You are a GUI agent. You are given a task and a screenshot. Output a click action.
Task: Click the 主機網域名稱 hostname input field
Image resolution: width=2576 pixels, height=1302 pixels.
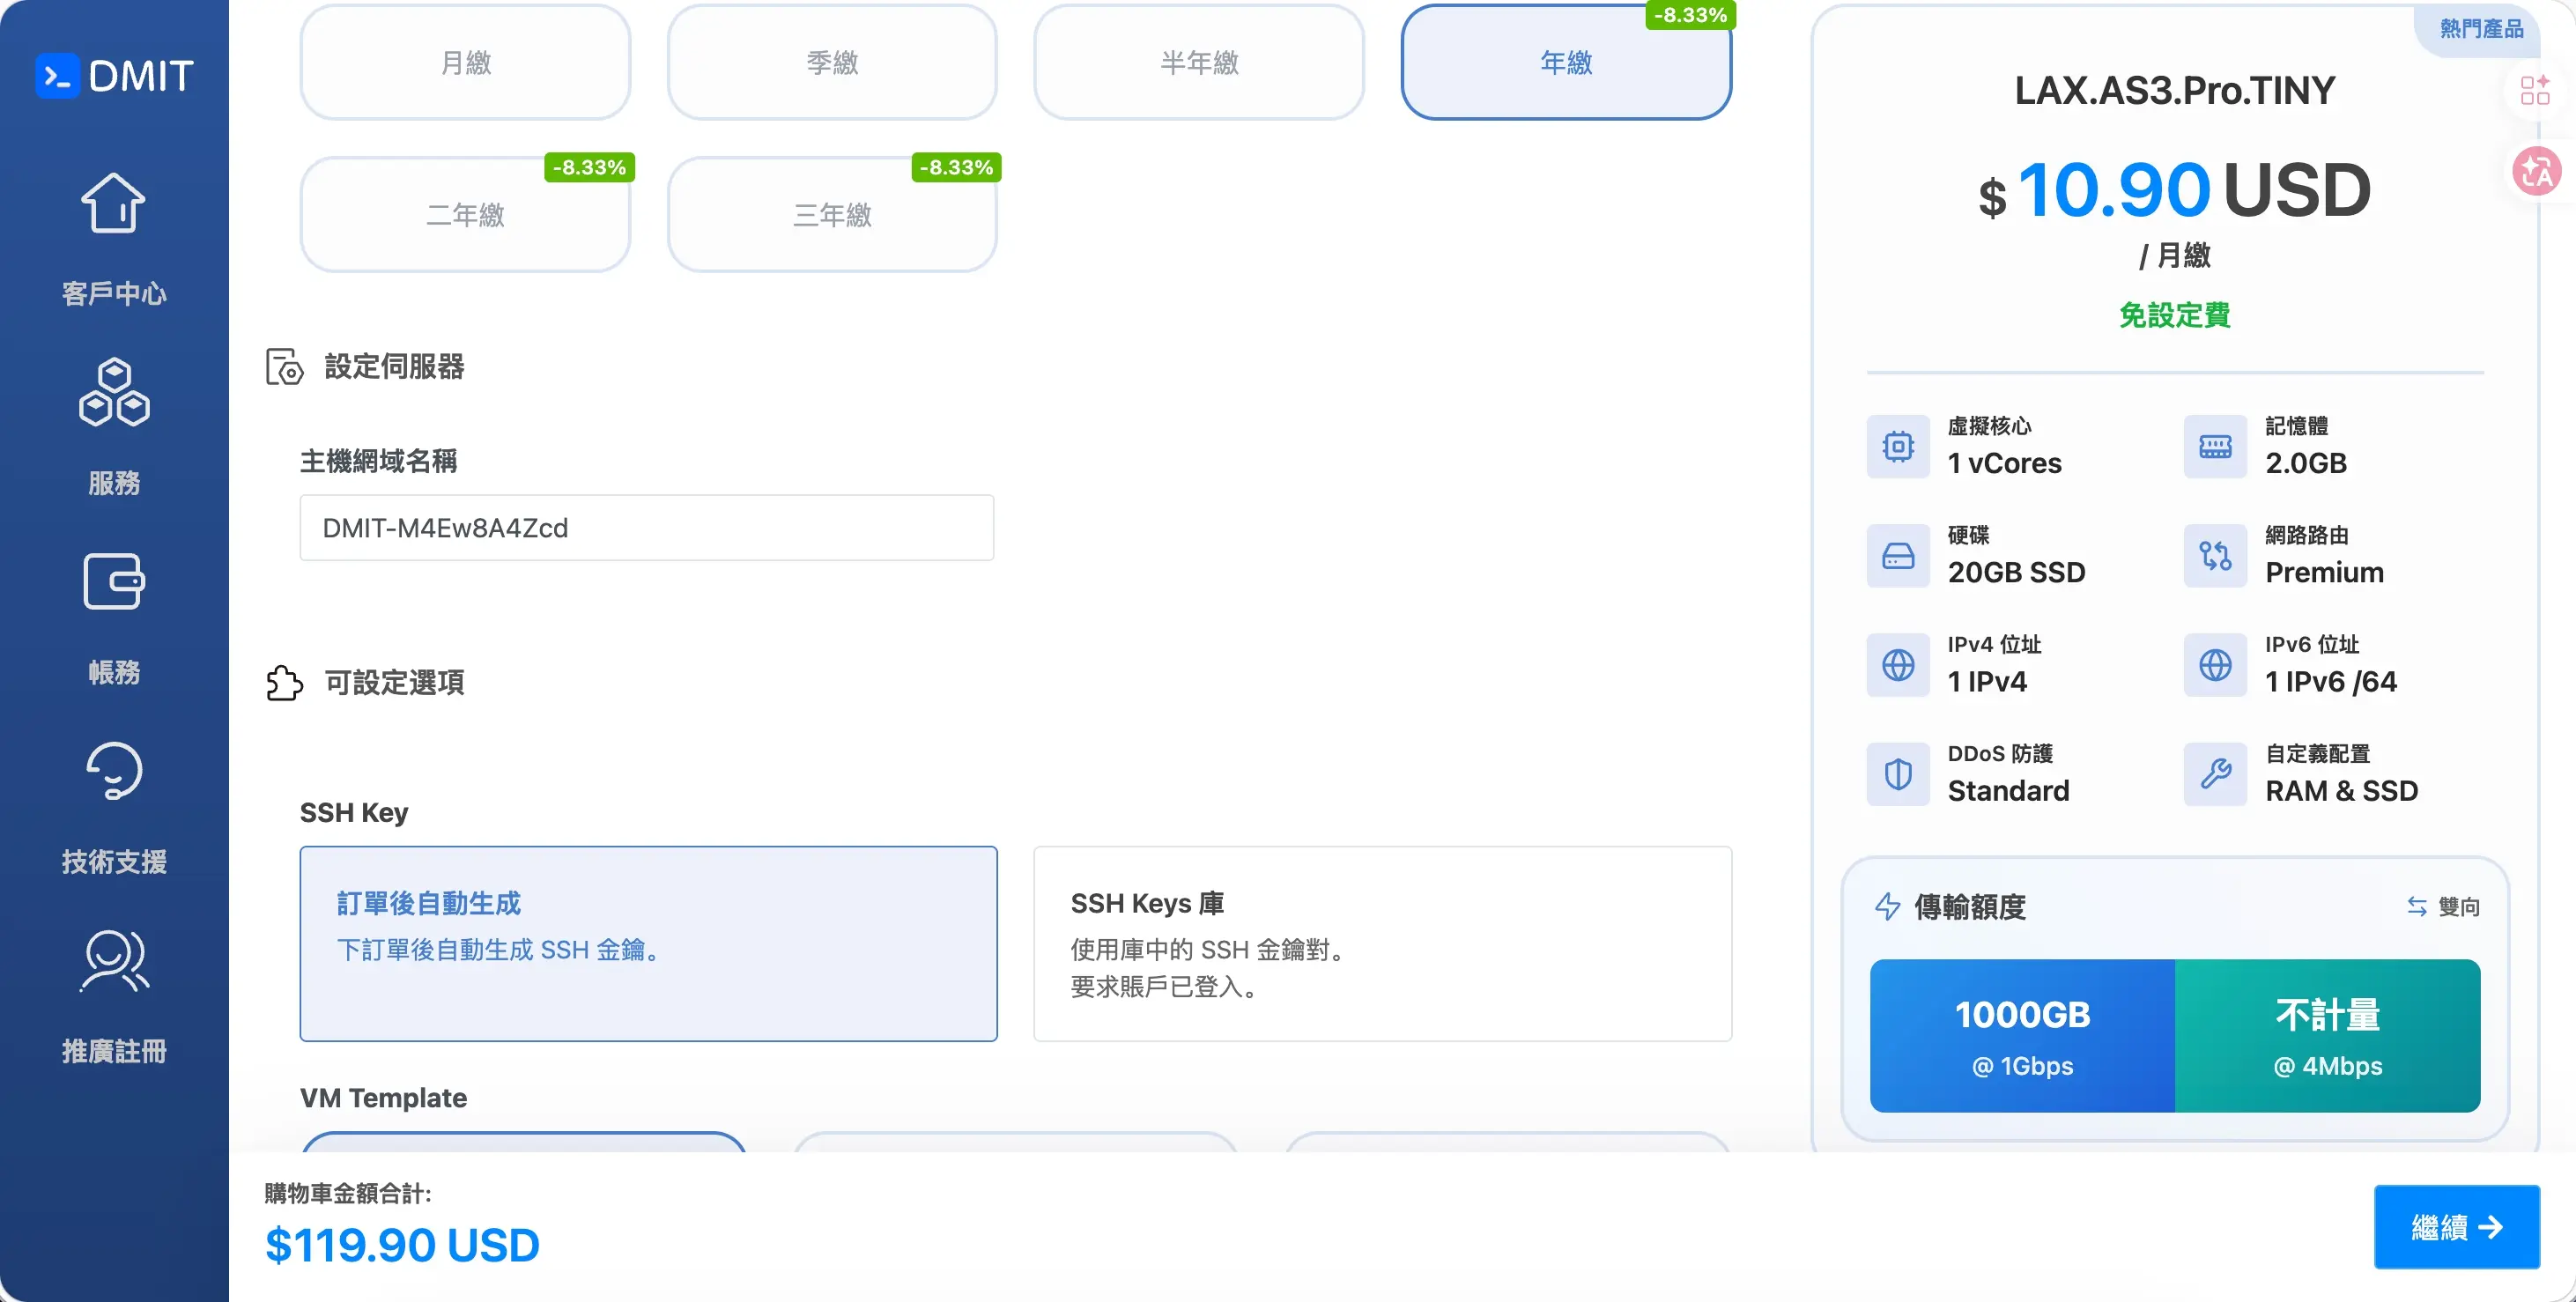[x=646, y=528]
